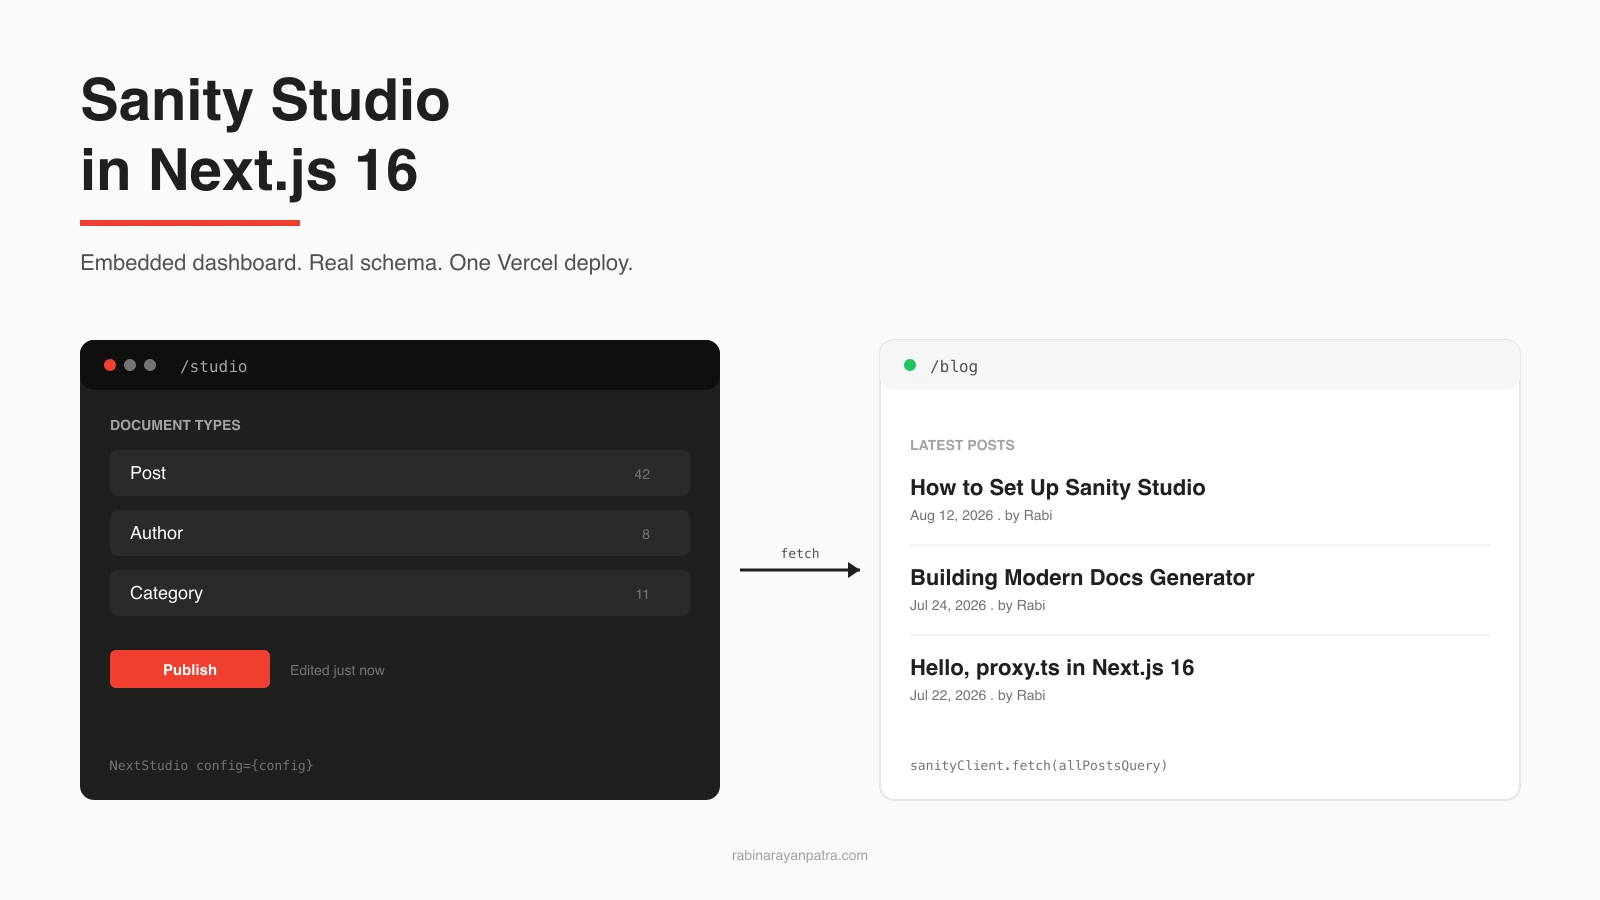1600x900 pixels.
Task: Click the /studio path in title bar
Action: point(214,366)
